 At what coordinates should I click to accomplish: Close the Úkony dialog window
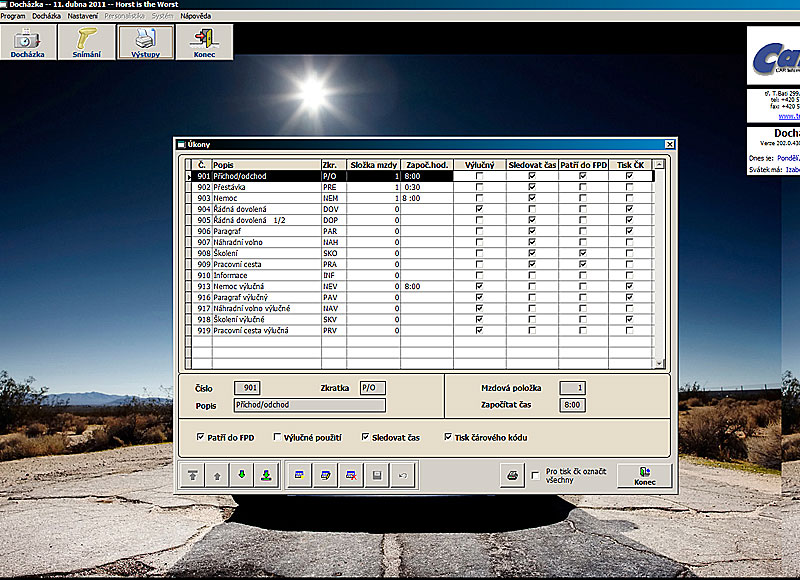[669, 144]
